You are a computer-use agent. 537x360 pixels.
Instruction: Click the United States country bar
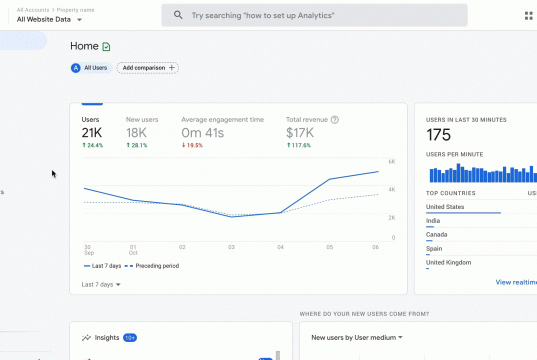(x=463, y=213)
